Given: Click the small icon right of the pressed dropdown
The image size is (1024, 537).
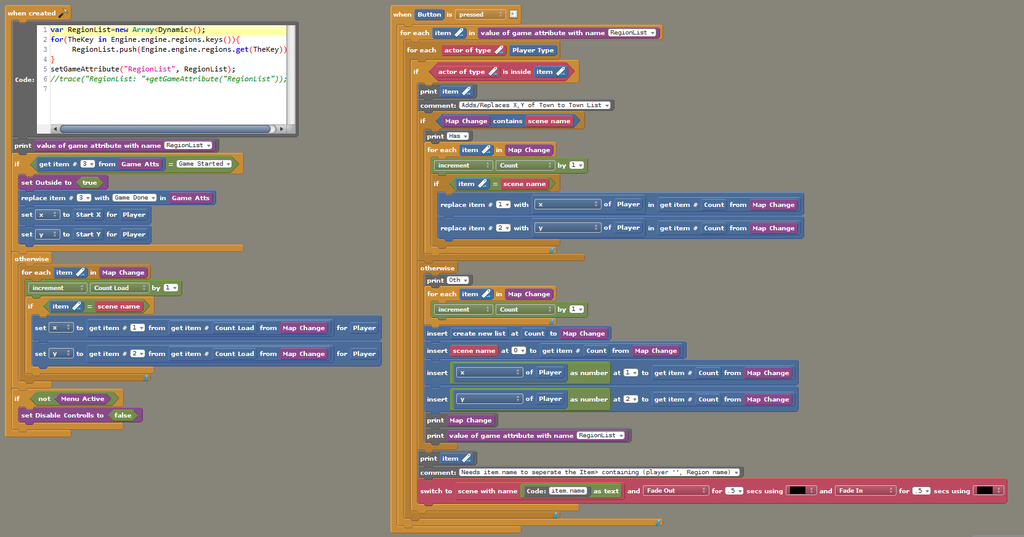Looking at the screenshot, I should [x=513, y=14].
